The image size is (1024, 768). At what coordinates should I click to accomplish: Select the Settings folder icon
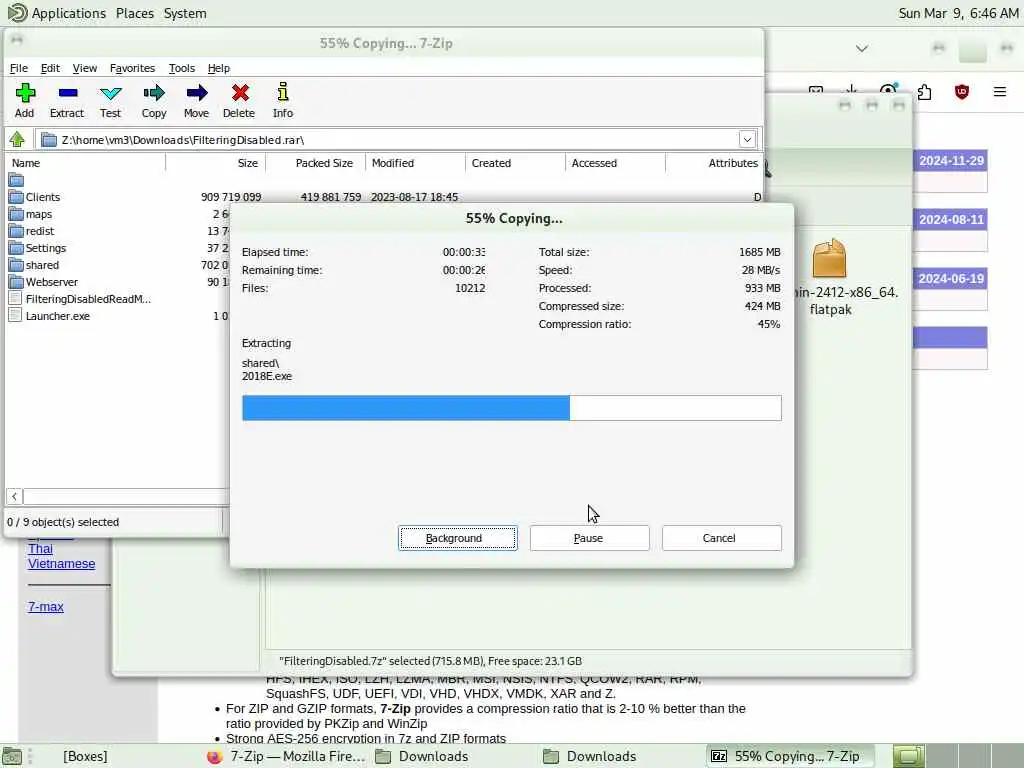pos(16,248)
